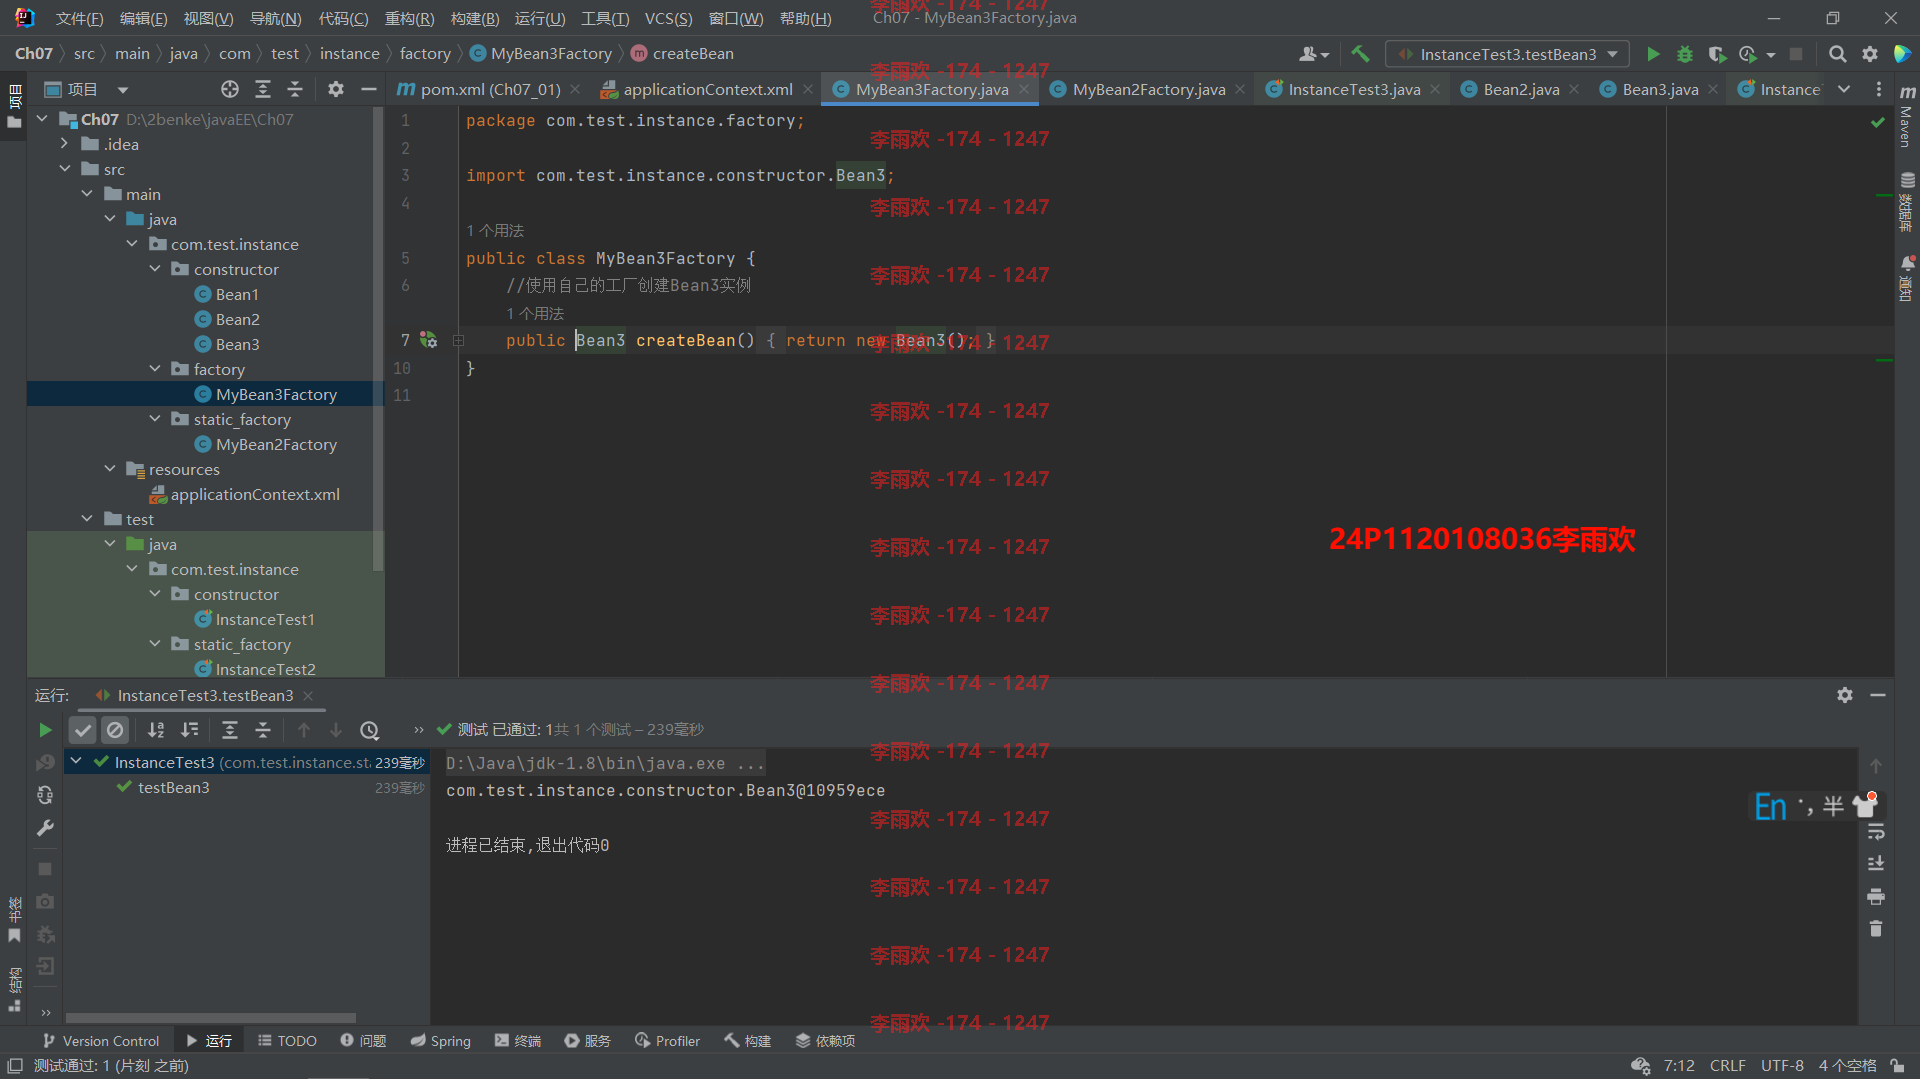
Task: Select testBean3 test result
Action: click(173, 788)
